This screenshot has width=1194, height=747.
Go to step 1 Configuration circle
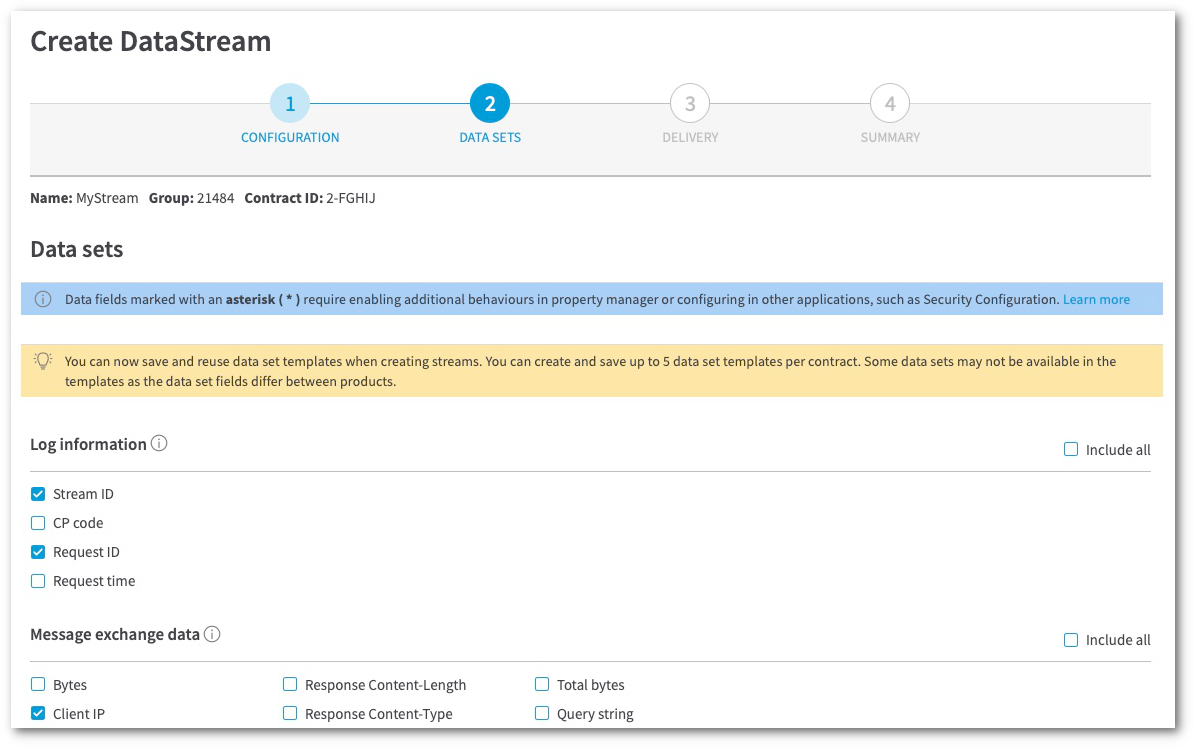[290, 103]
